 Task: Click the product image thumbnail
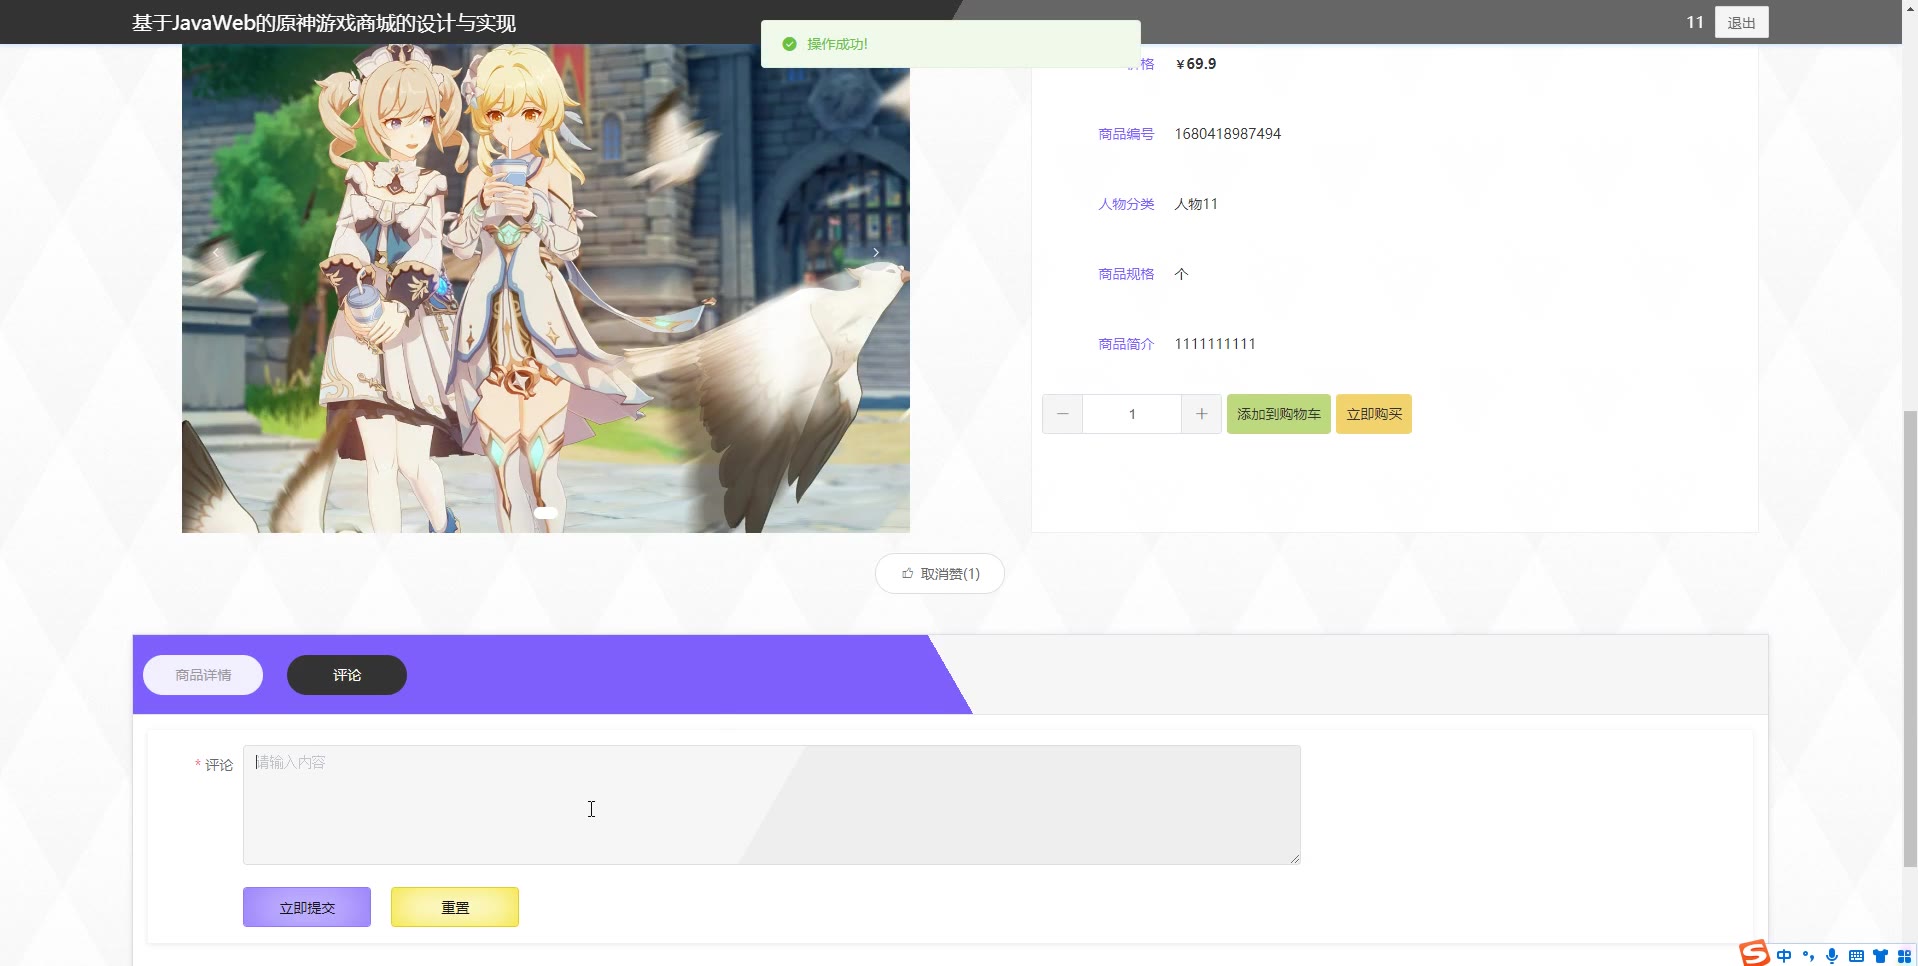(x=546, y=288)
